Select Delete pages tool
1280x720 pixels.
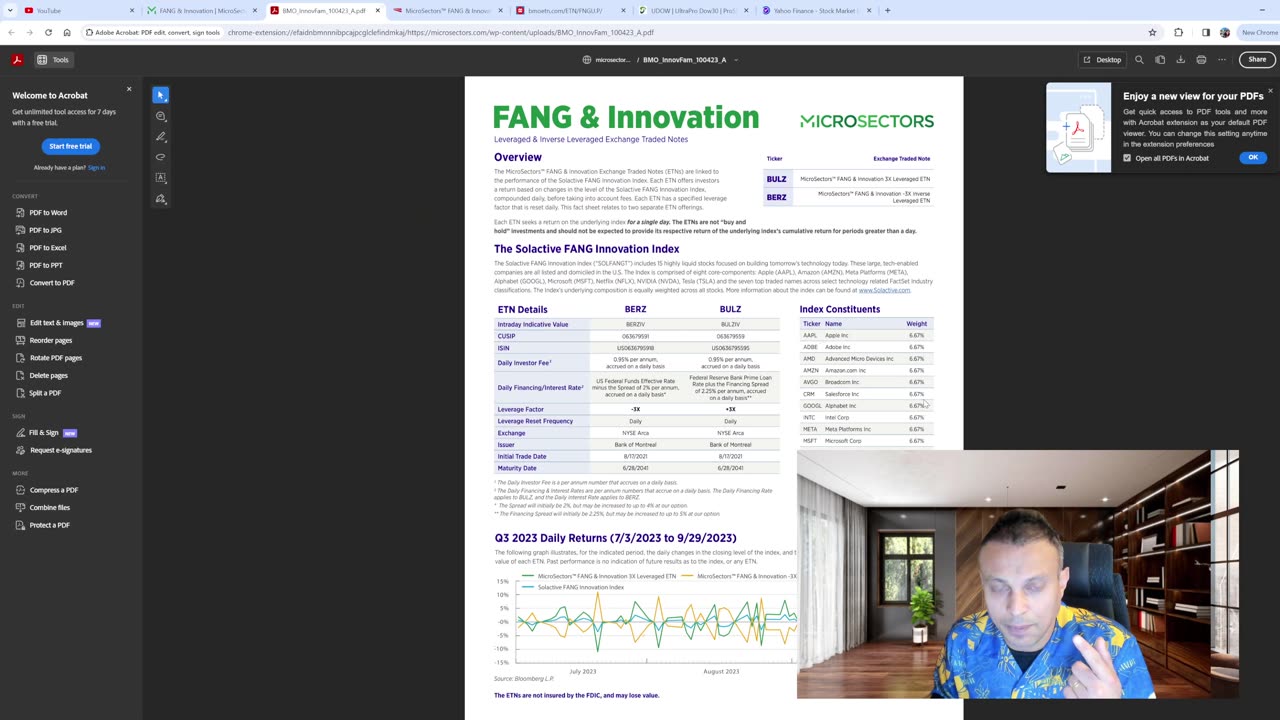point(48,375)
